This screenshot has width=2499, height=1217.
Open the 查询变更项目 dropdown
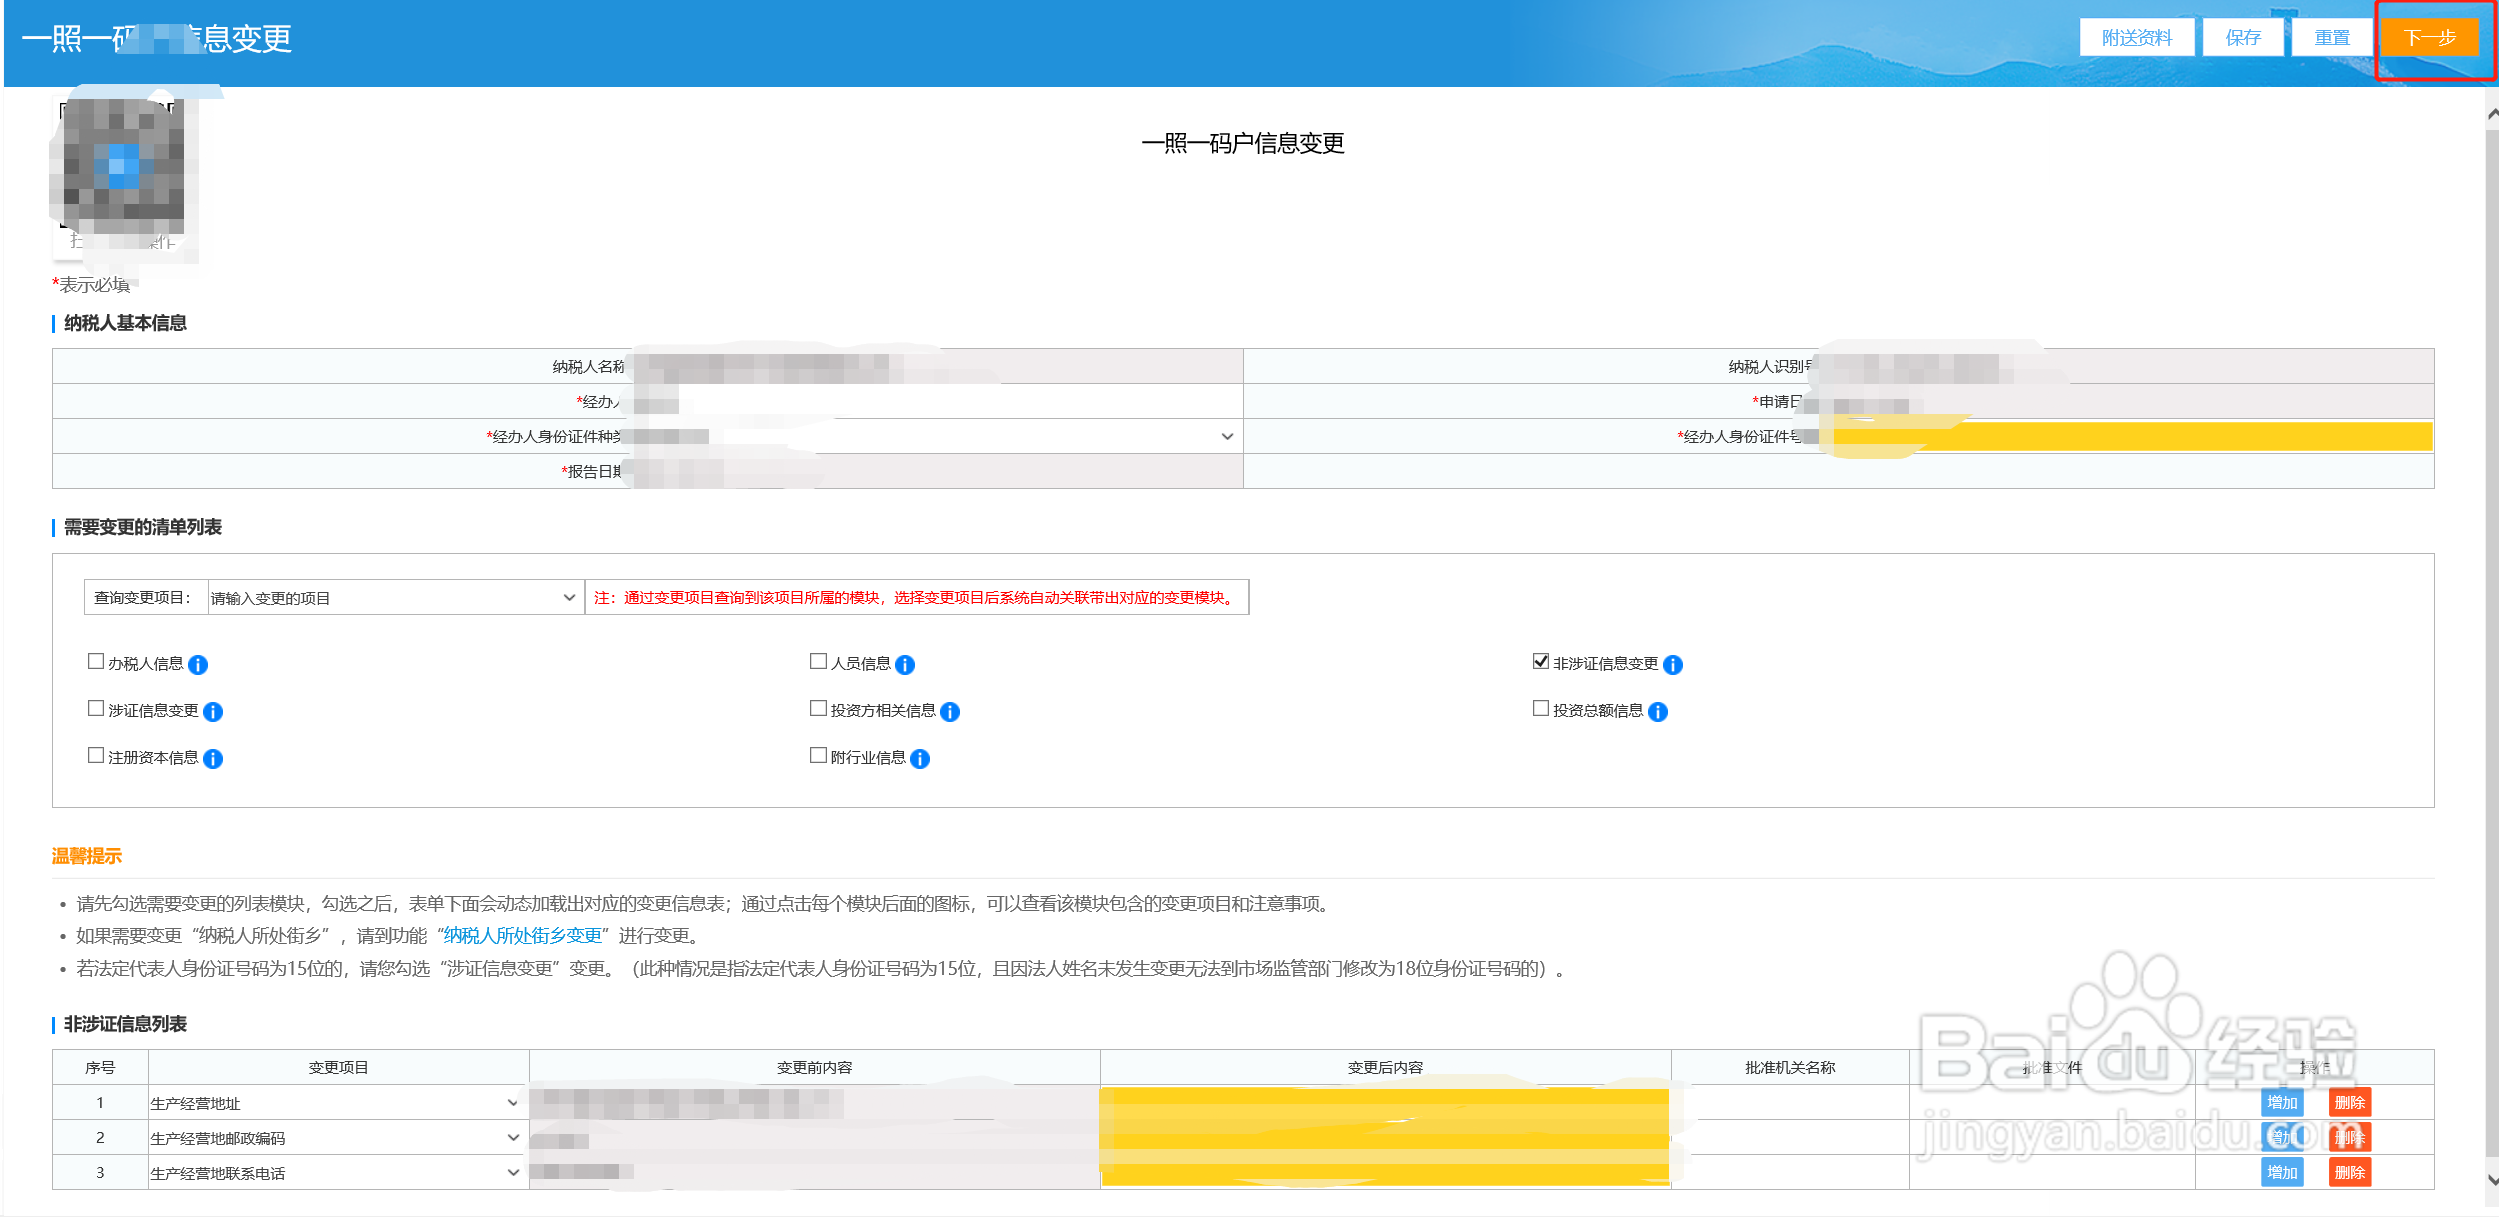(394, 598)
